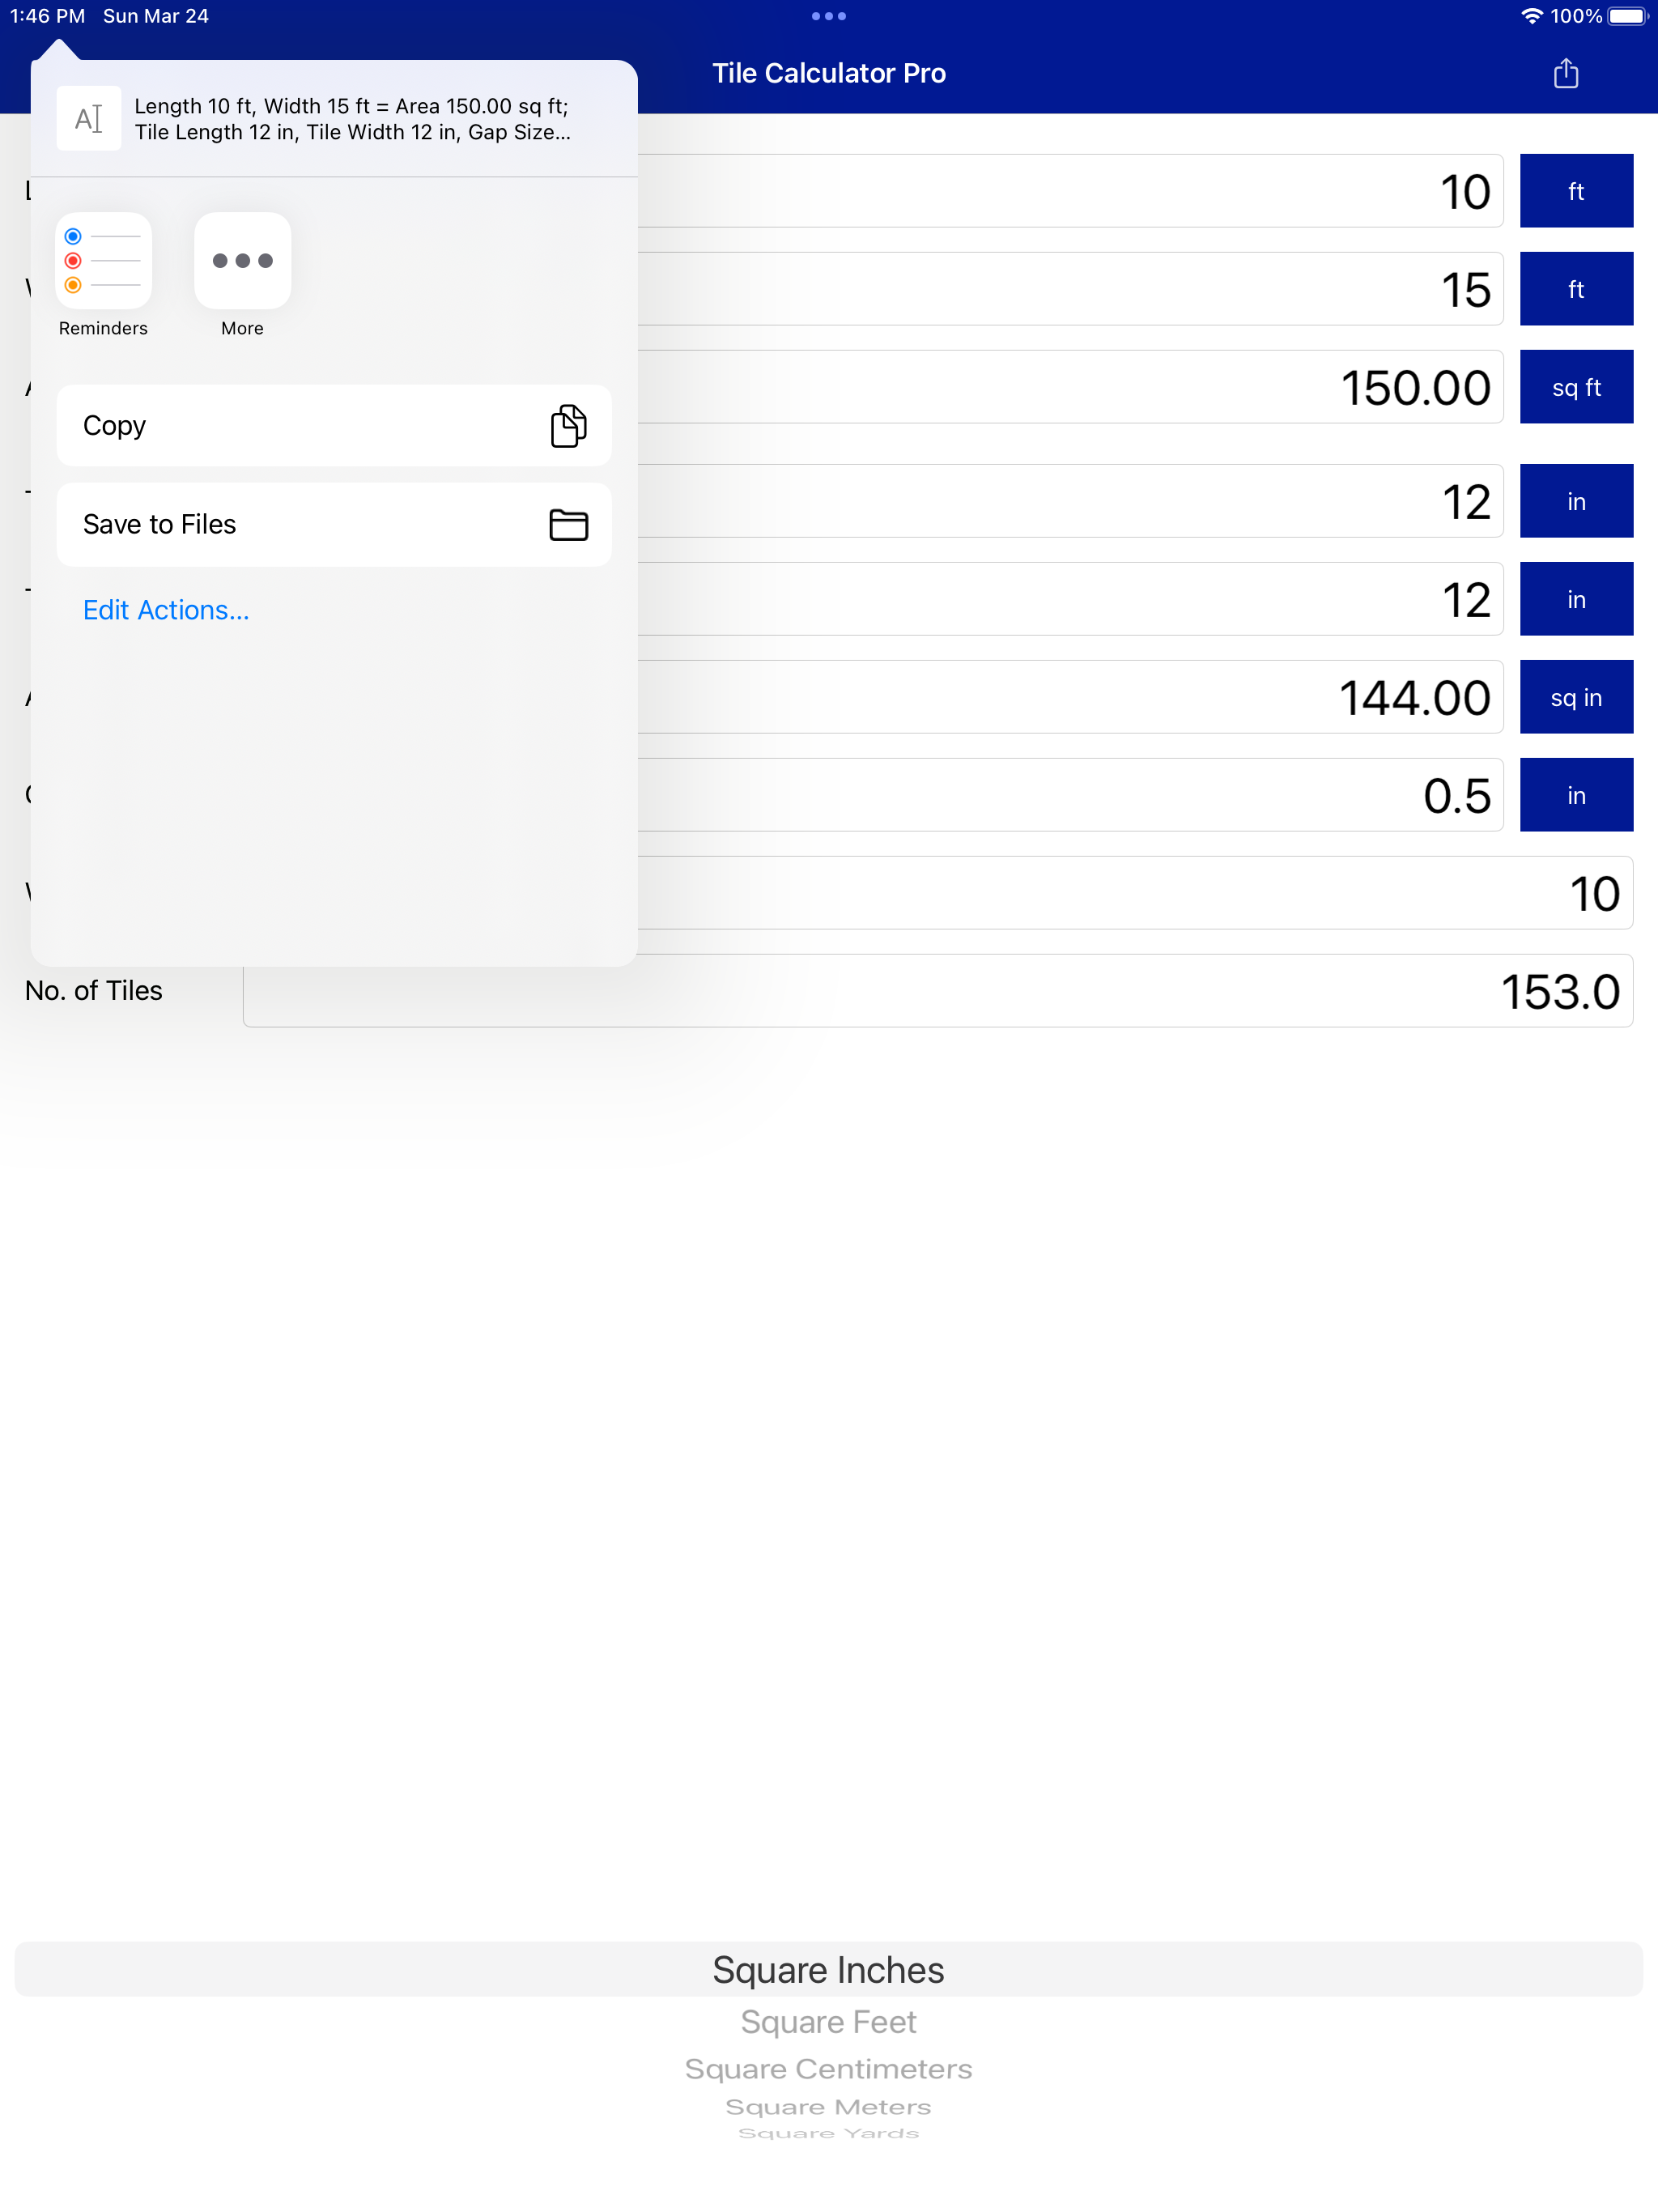1658x2212 pixels.
Task: Change the unit of the 0.5 gap size
Action: coord(1576,795)
